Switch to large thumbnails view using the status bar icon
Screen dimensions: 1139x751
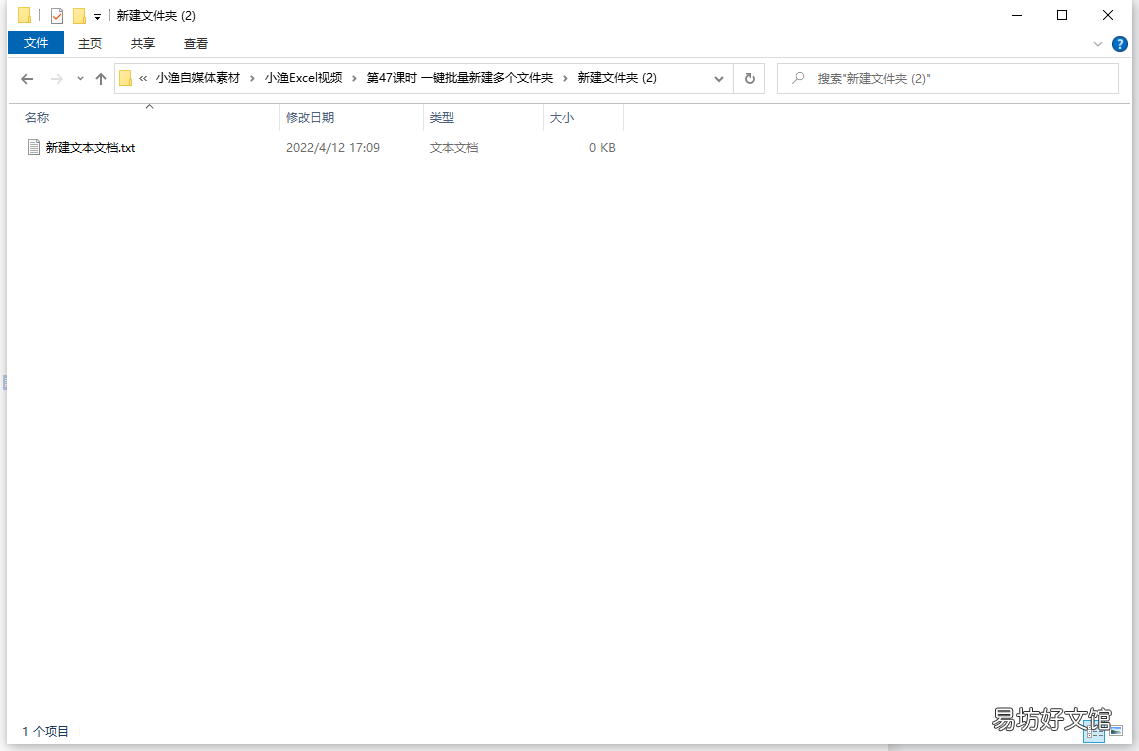coord(1116,732)
